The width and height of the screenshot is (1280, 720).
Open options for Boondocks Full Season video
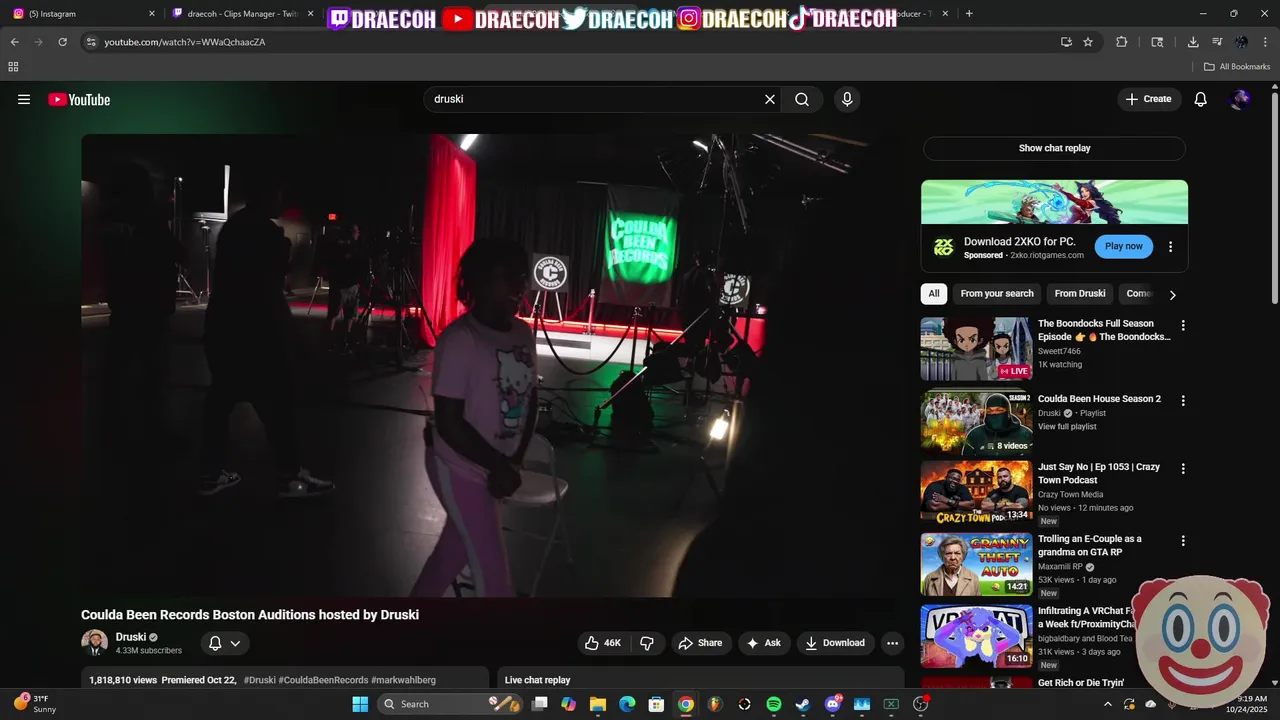point(1183,325)
